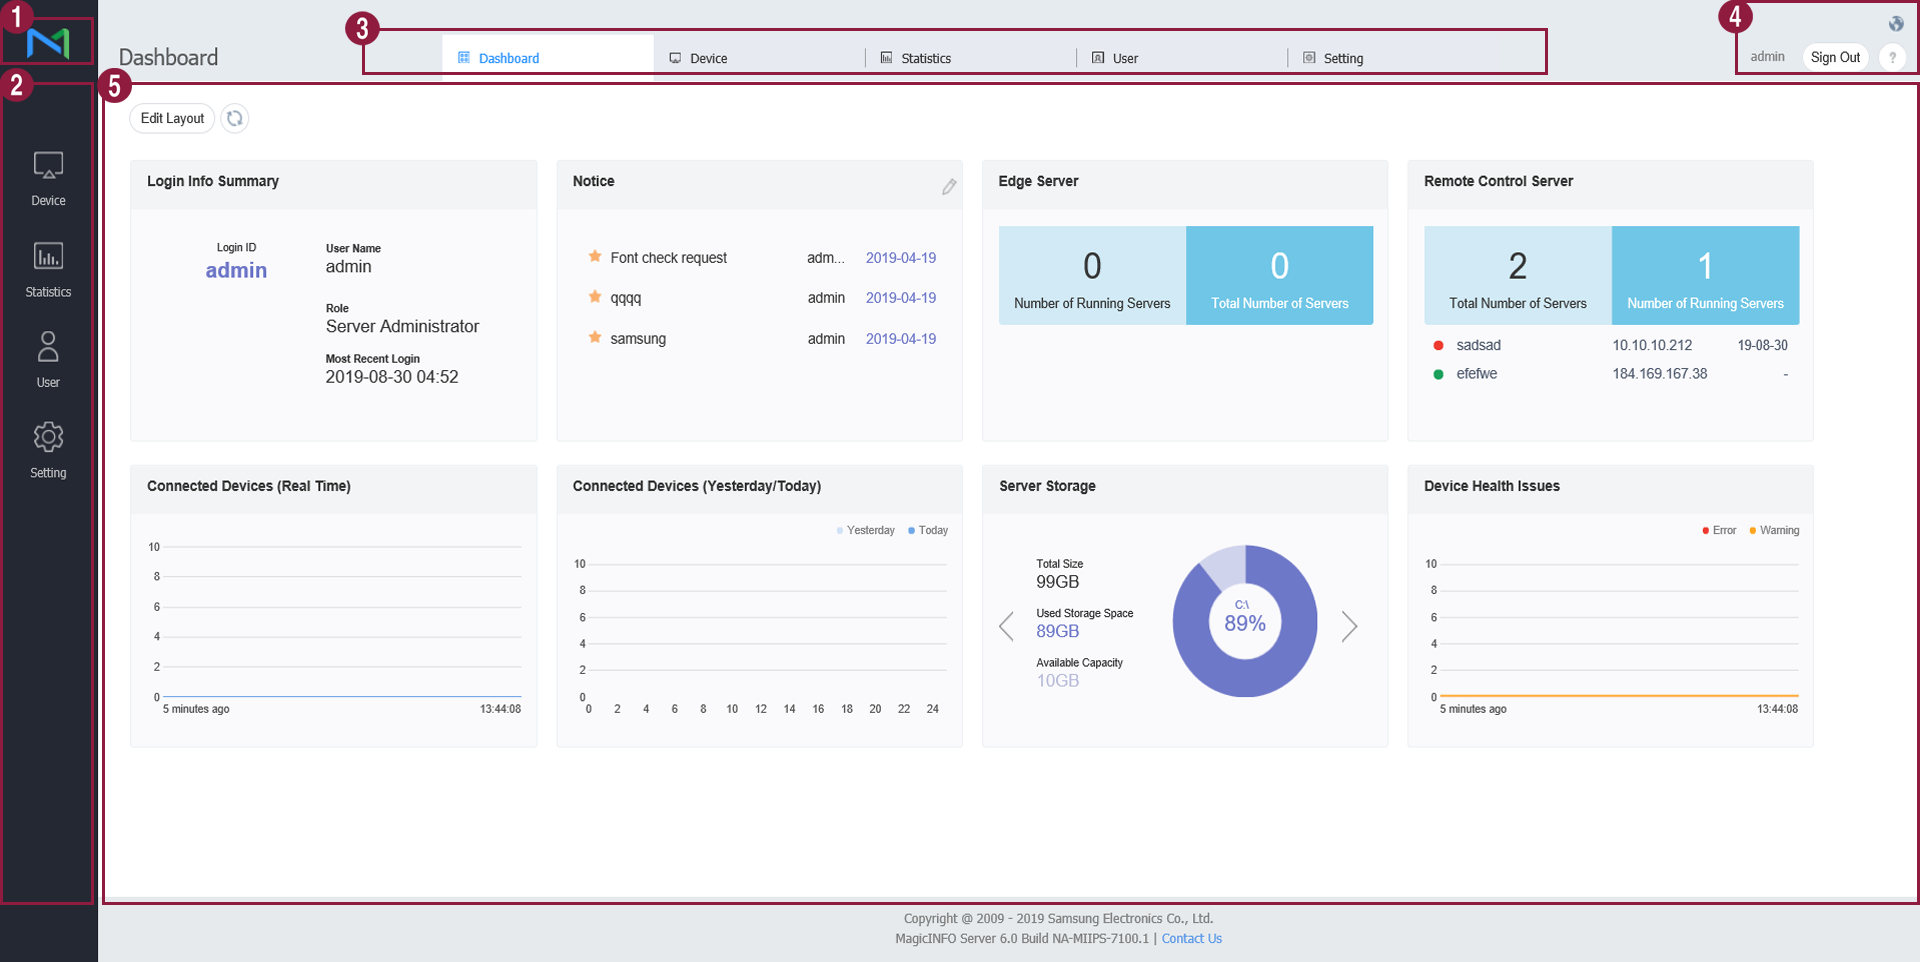Show previous drive in Server Storage

tap(1006, 626)
